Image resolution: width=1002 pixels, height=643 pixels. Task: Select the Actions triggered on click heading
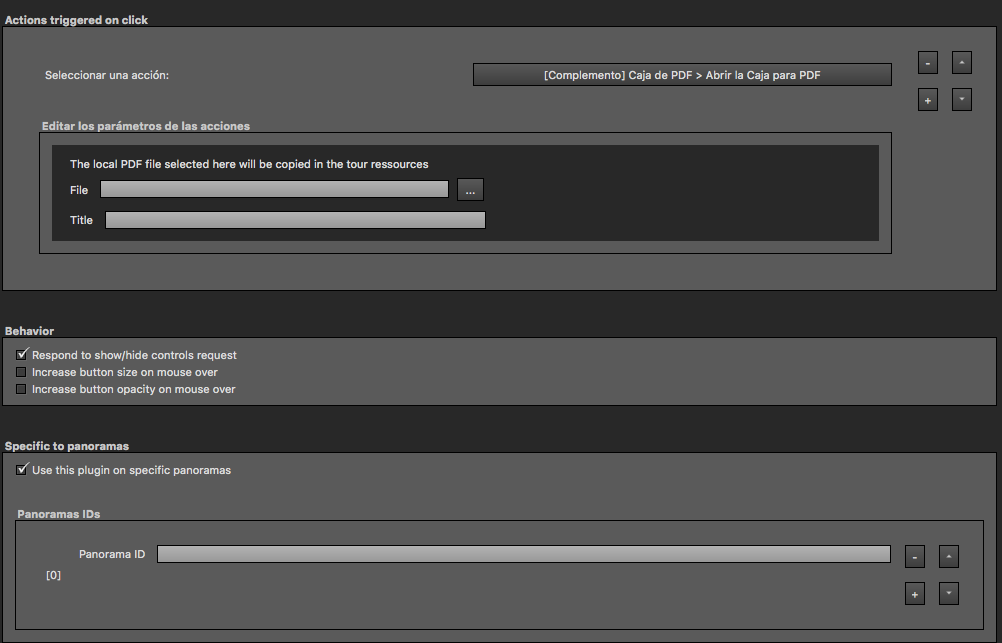pos(76,20)
